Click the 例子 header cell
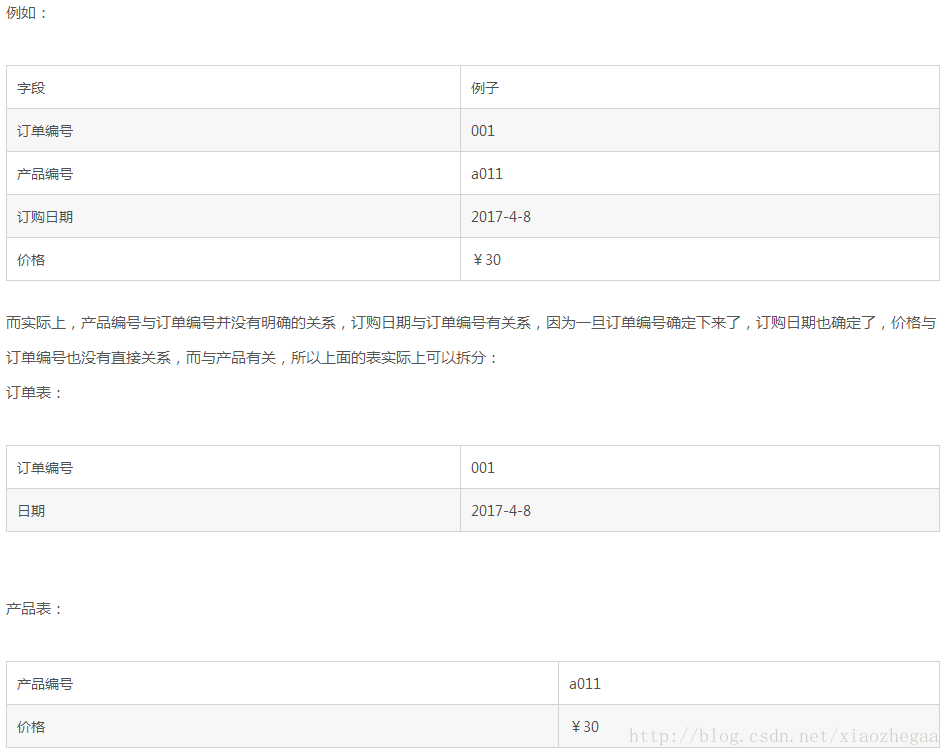The width and height of the screenshot is (951, 756). [482, 87]
